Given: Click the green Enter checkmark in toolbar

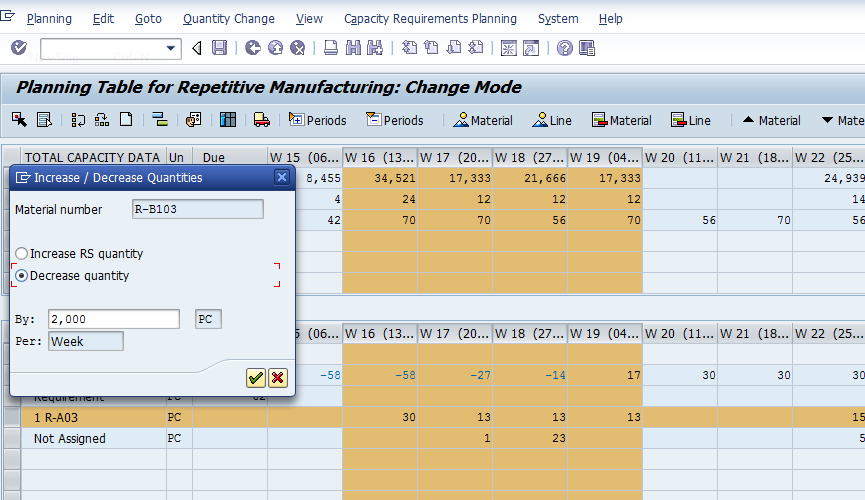Looking at the screenshot, I should (18, 48).
